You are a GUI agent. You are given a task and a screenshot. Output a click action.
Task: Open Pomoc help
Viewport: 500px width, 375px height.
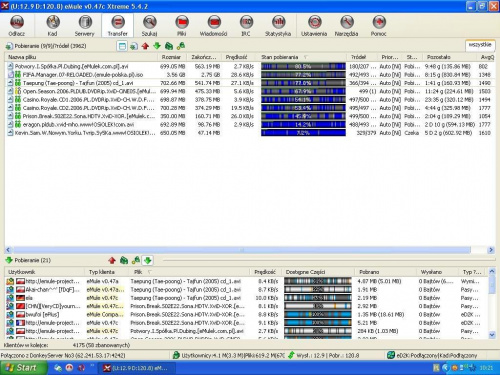click(379, 26)
